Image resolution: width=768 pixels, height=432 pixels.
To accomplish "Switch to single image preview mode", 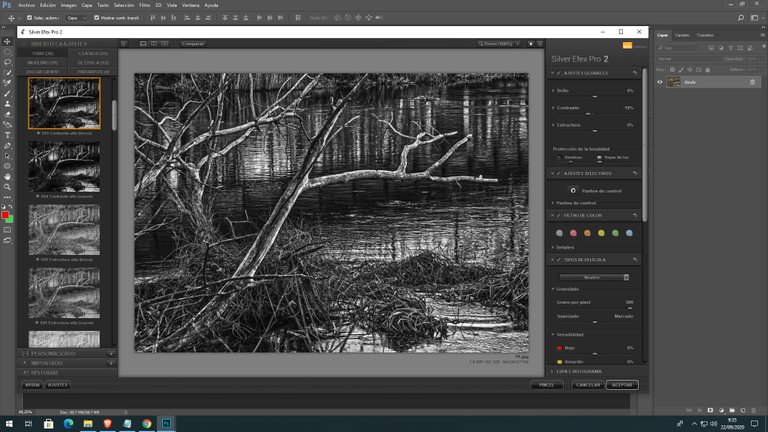I will point(143,44).
